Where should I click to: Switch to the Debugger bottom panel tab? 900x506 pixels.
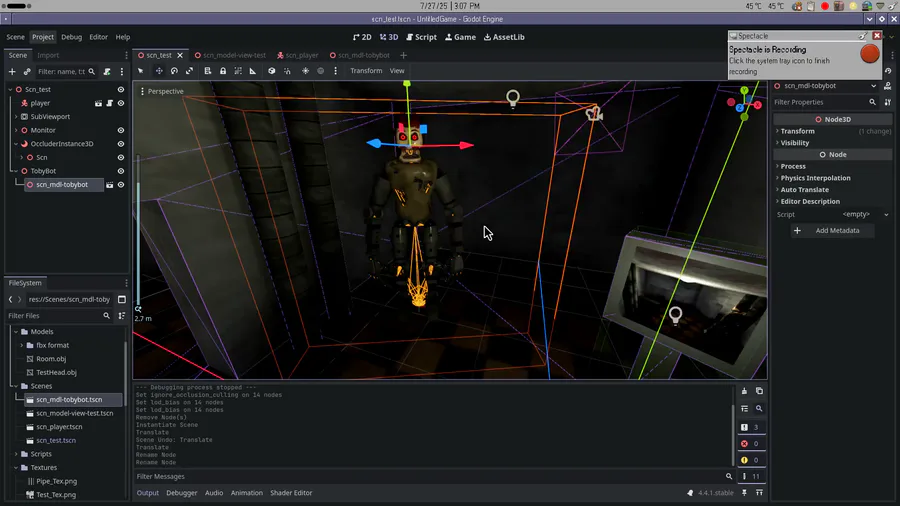tap(181, 493)
